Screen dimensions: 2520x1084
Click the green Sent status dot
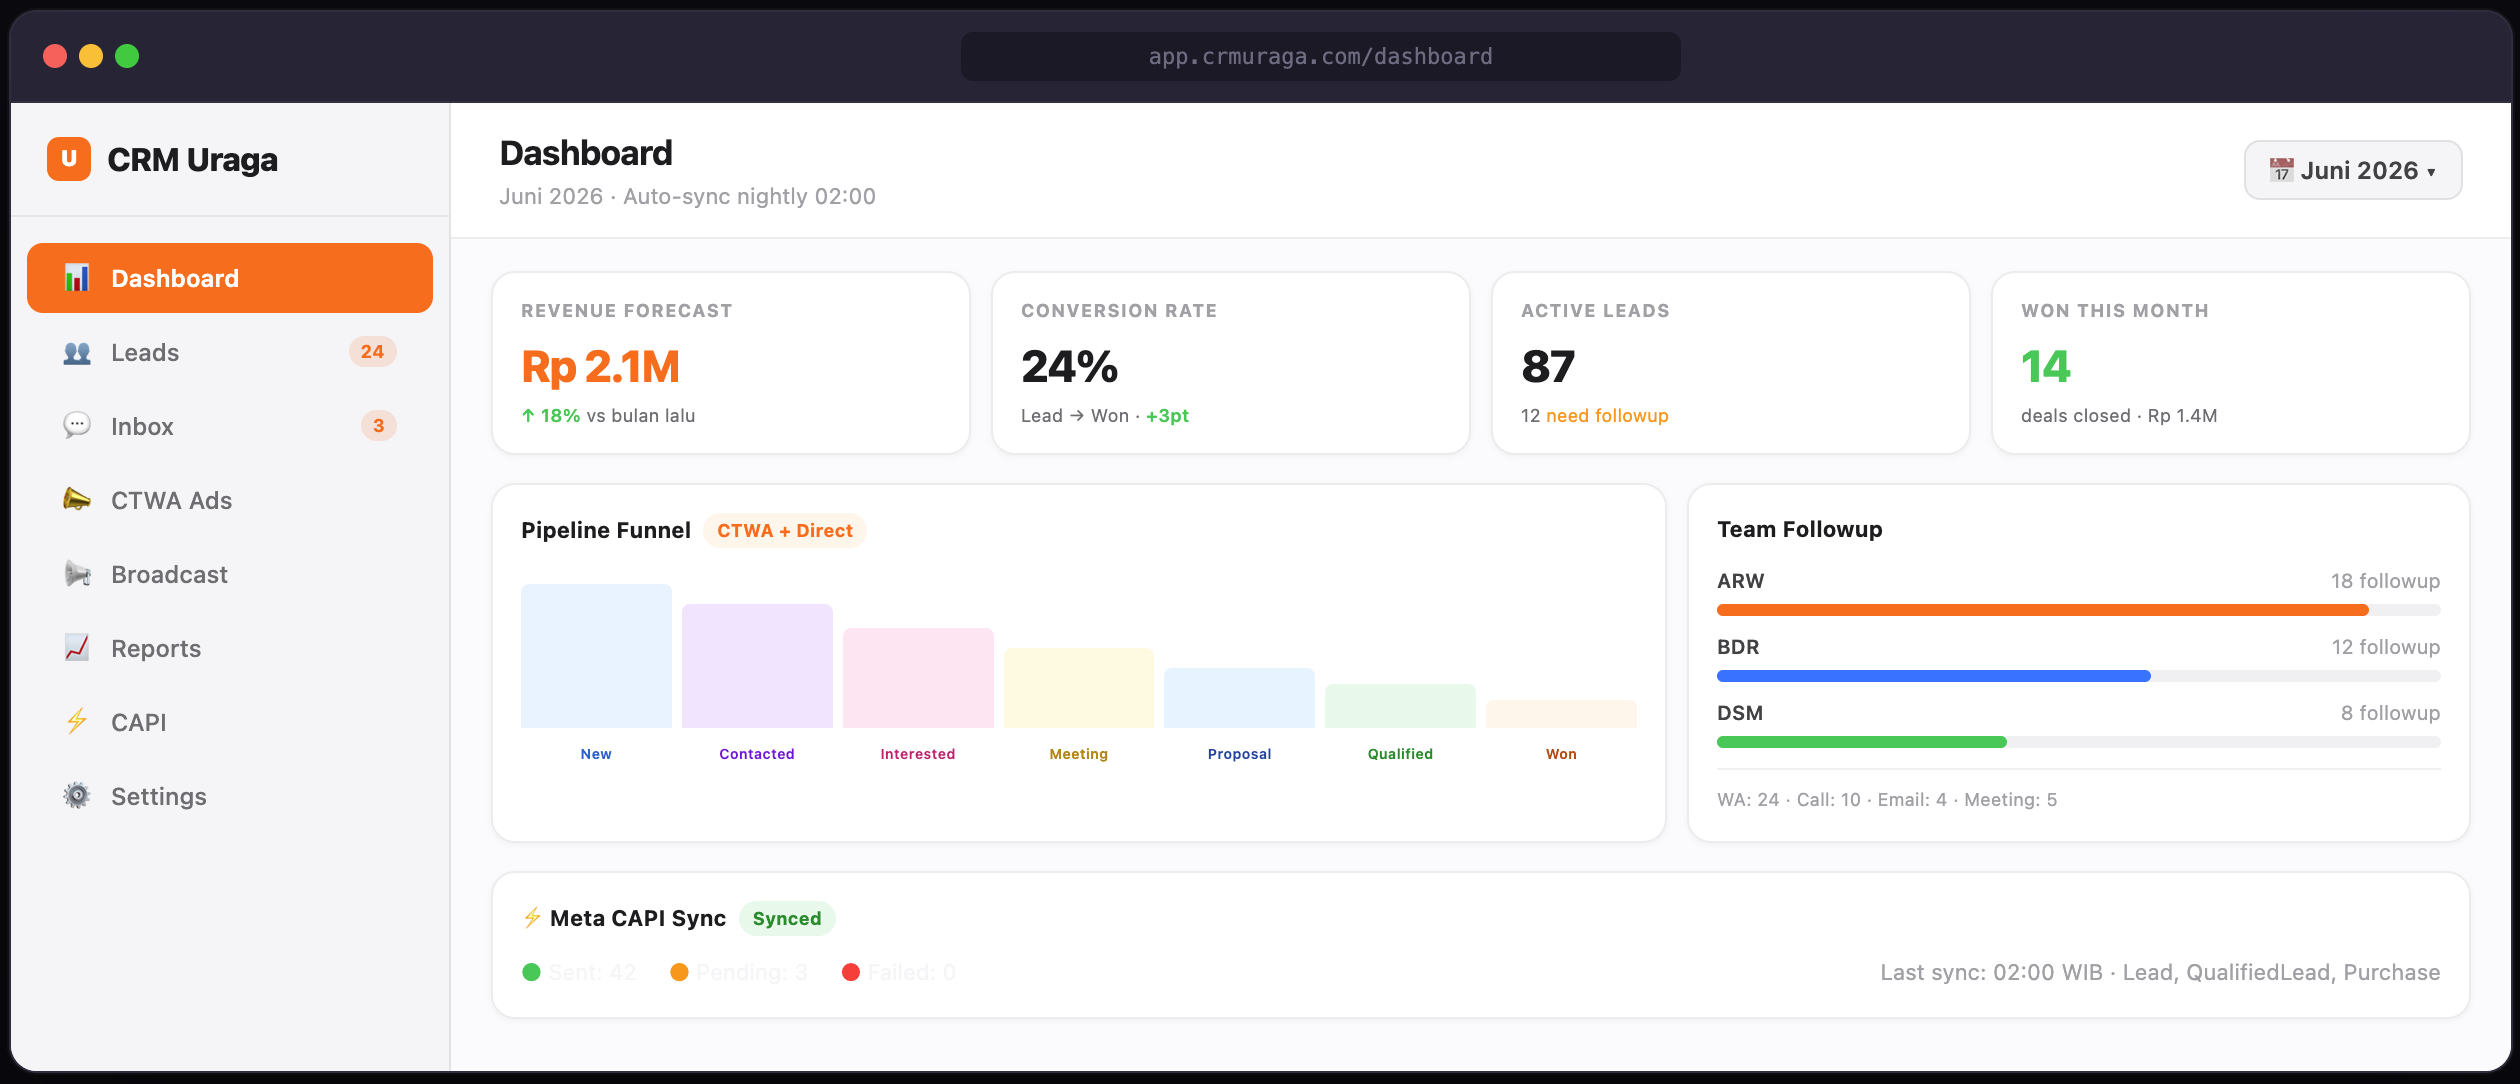tap(531, 972)
